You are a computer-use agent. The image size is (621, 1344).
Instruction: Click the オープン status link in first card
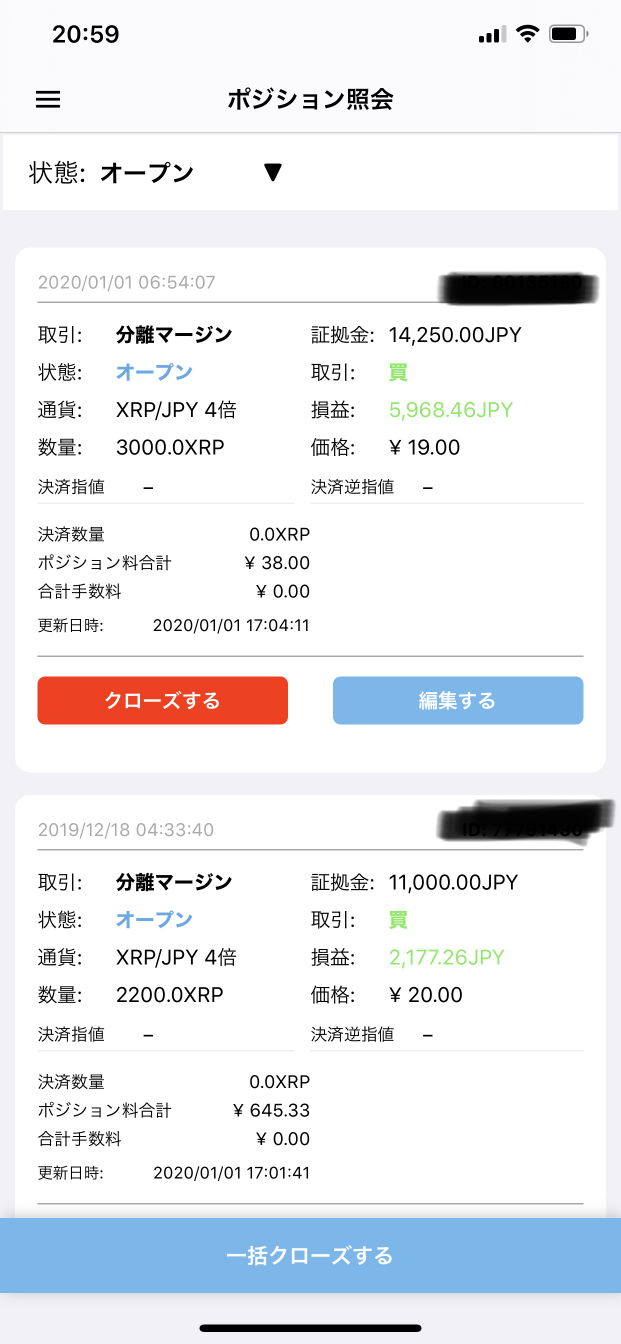[154, 372]
